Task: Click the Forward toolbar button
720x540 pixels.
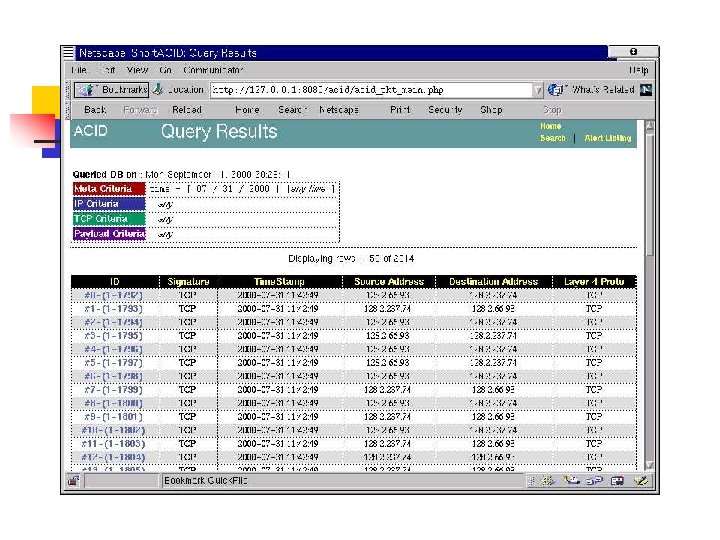Action: click(x=141, y=110)
